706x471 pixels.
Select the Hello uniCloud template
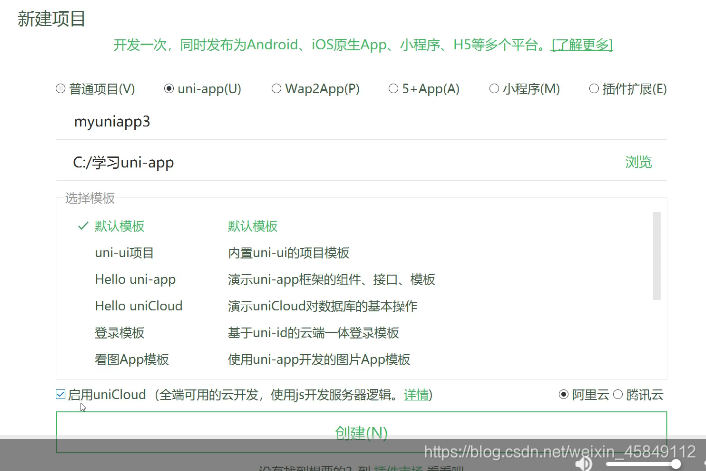pos(139,306)
